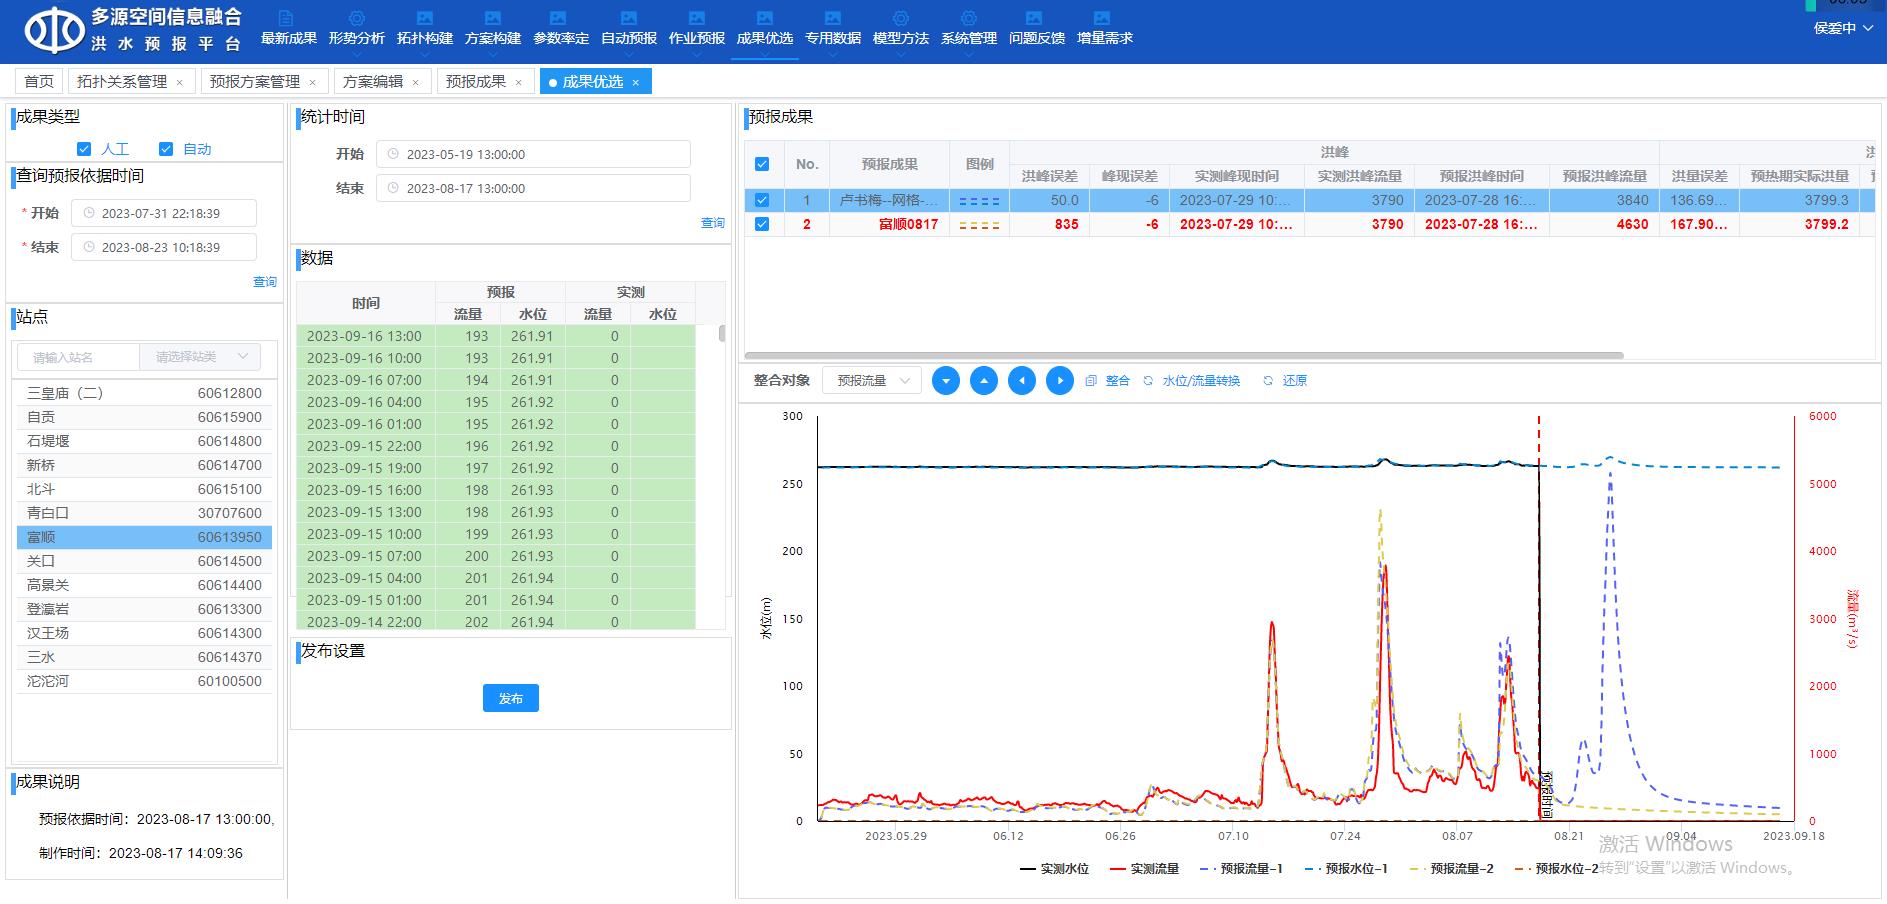Open 查询预报依据时间 结束 datetime picker
Screen dimensions: 1887x904
[164, 247]
